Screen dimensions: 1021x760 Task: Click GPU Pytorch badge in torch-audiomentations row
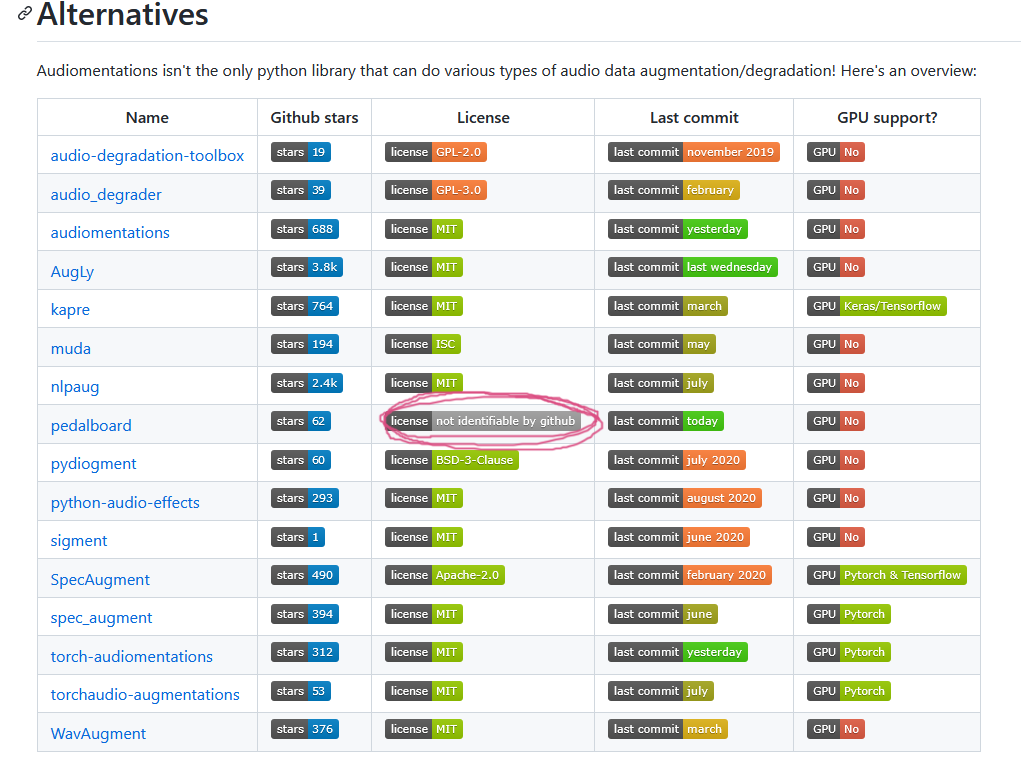click(x=849, y=652)
